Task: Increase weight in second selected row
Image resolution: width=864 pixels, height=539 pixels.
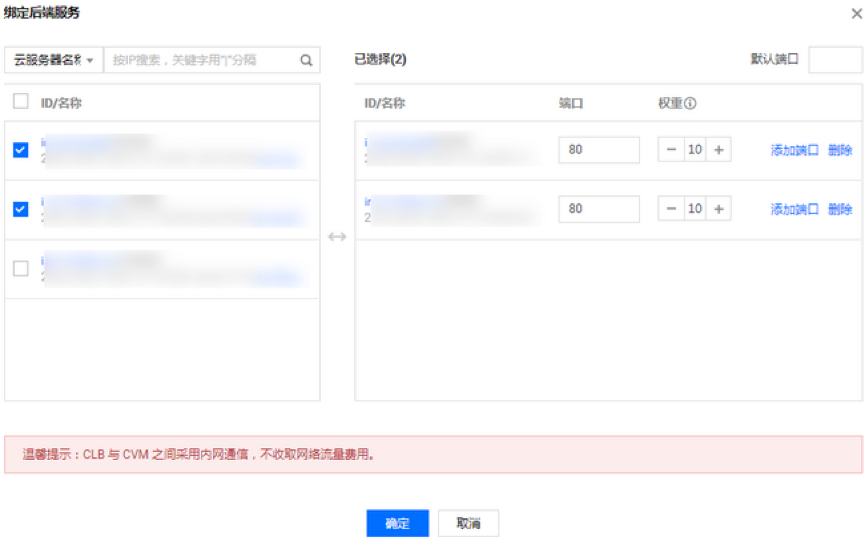Action: pos(719,209)
